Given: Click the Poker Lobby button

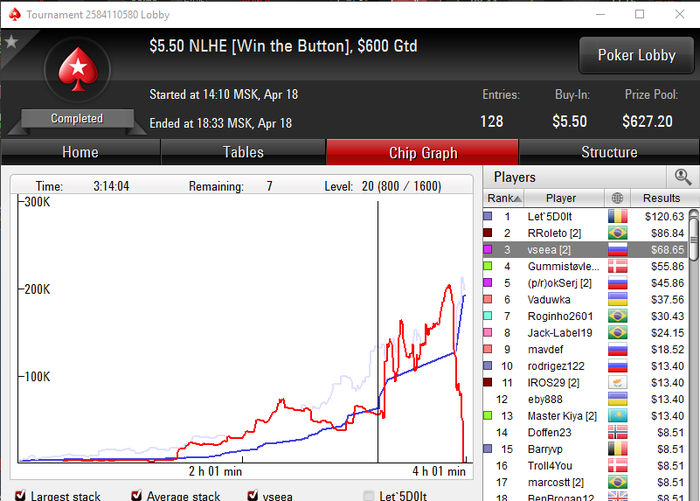Looking at the screenshot, I should point(637,55).
